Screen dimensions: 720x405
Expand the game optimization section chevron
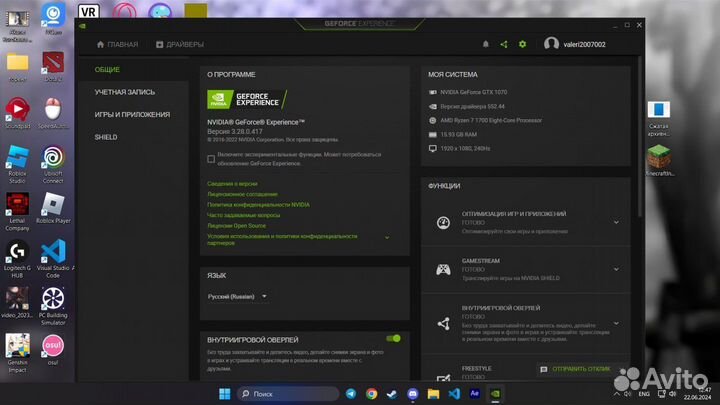point(615,222)
